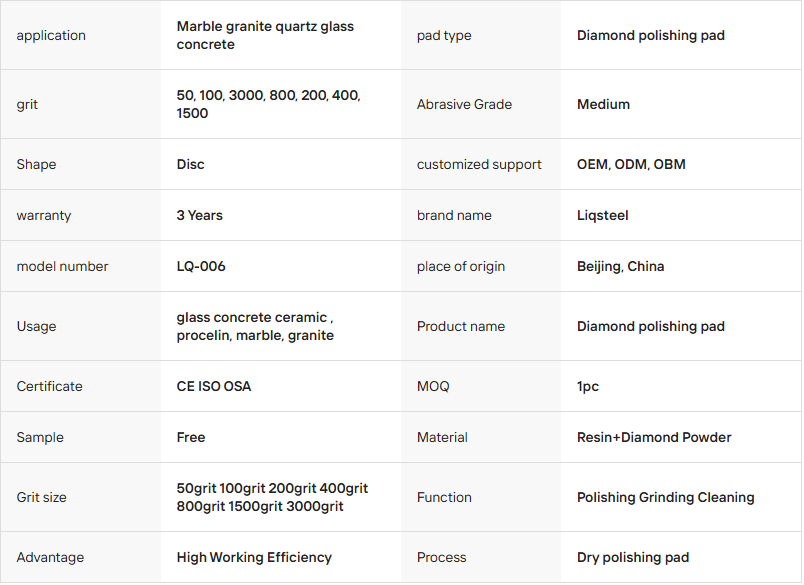Select the 'Medium' abrasive grade value
The width and height of the screenshot is (804, 585).
(x=603, y=104)
